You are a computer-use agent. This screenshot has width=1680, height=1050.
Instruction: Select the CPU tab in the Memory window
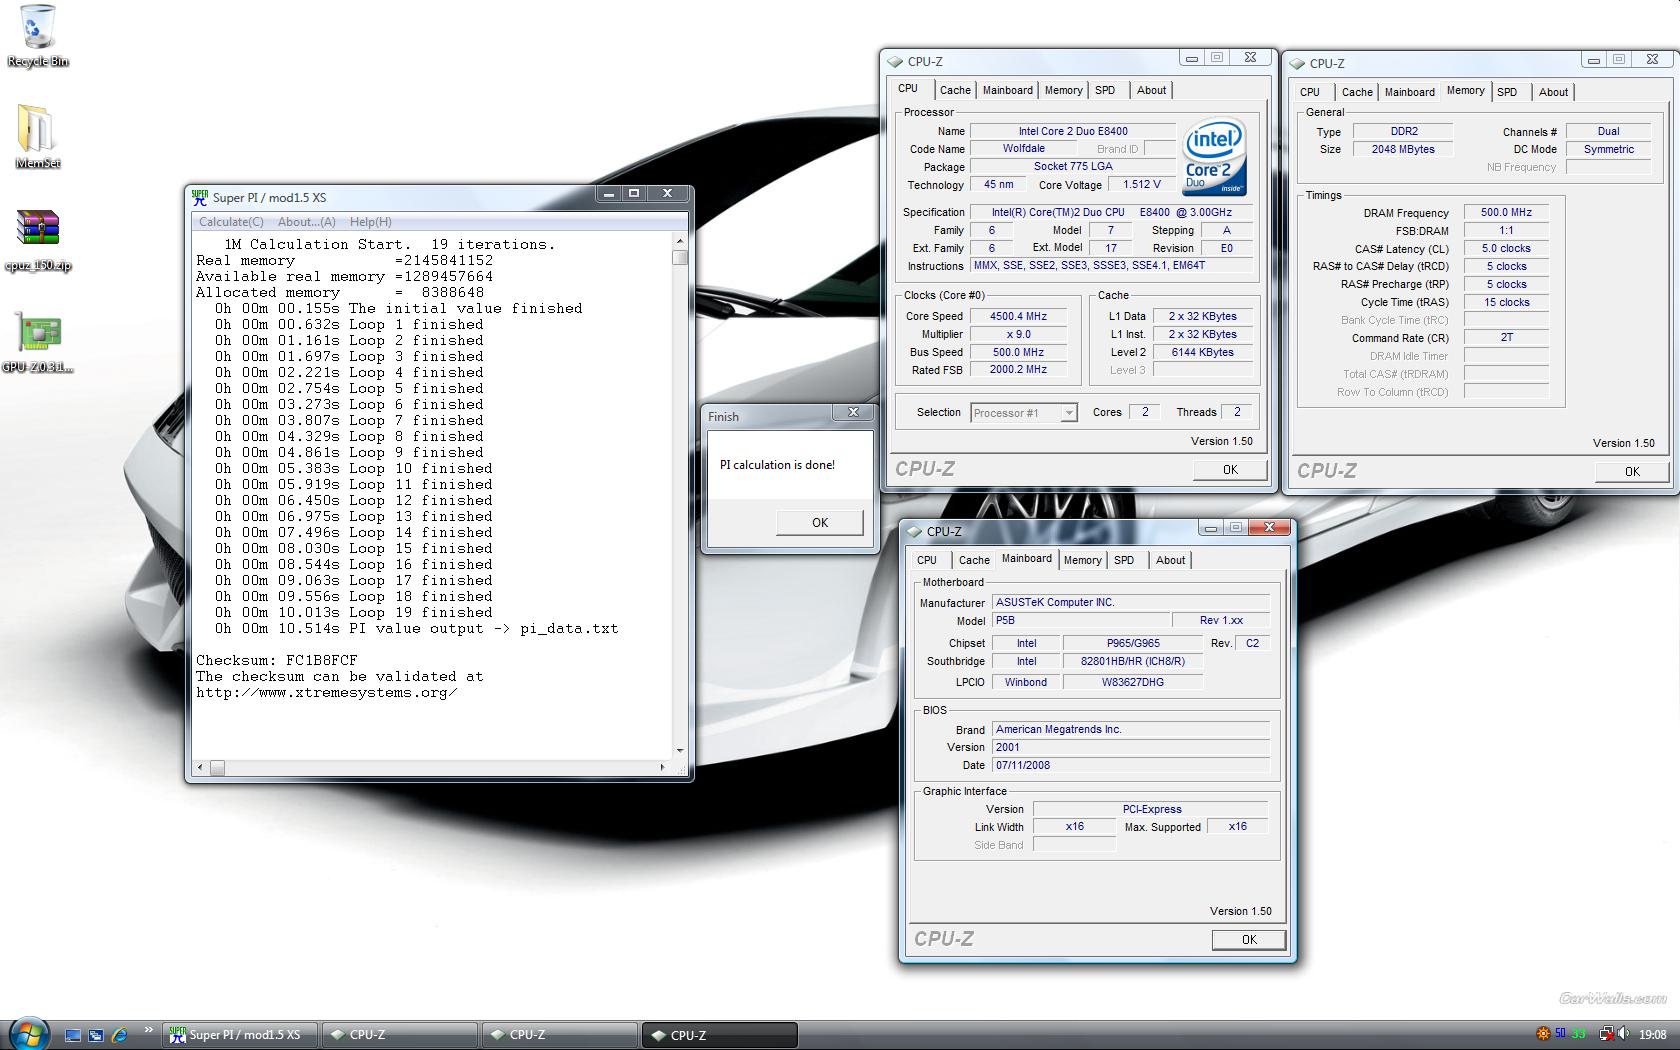1310,92
